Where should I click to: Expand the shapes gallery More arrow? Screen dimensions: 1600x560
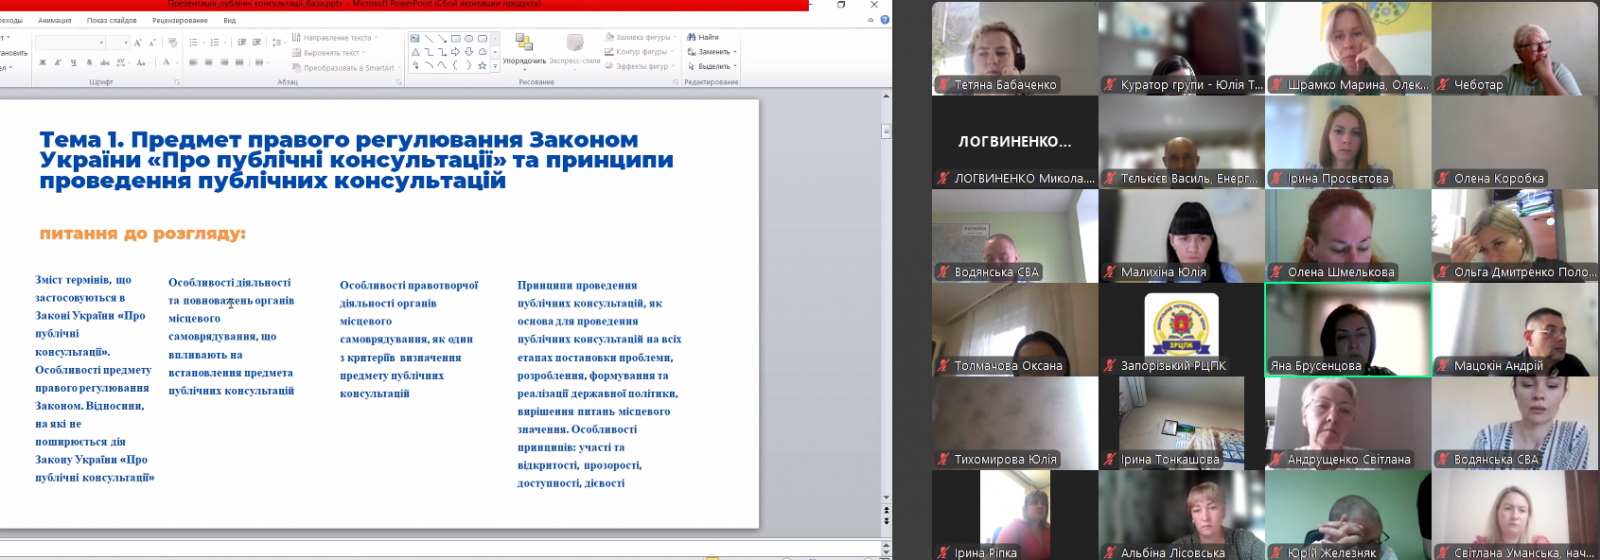coord(495,66)
